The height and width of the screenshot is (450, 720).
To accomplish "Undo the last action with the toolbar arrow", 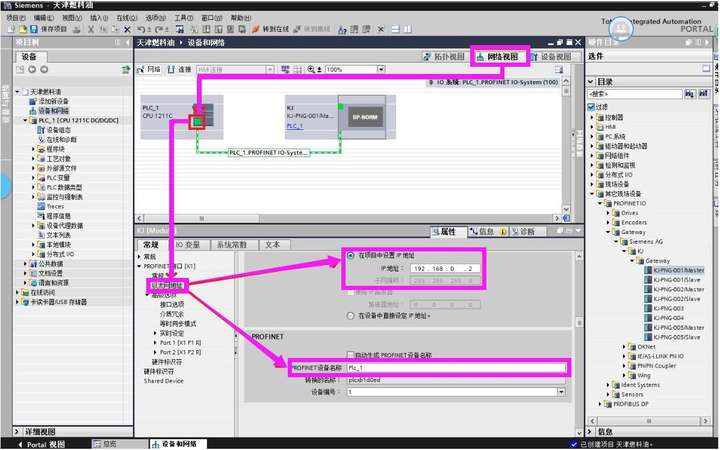I will (x=141, y=29).
